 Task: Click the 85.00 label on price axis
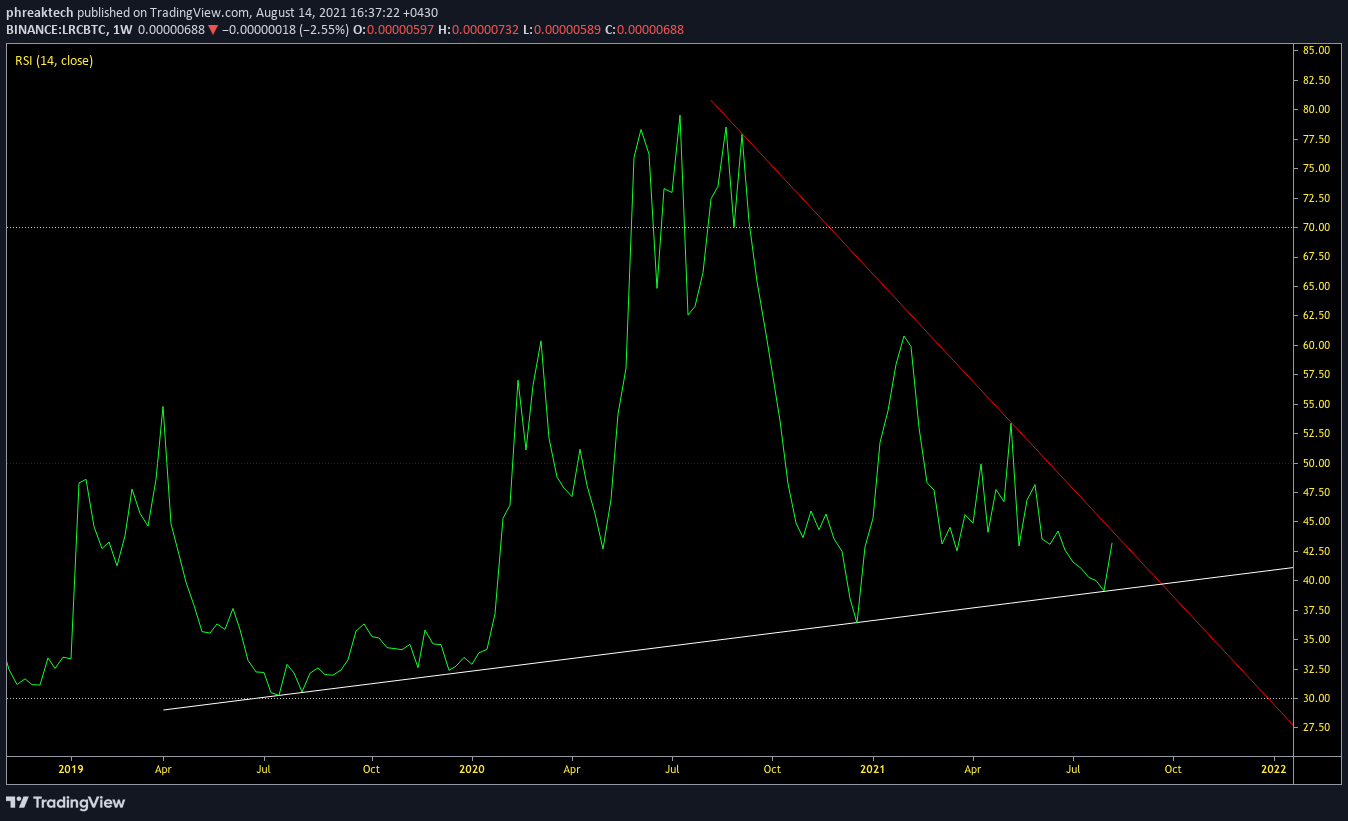[x=1315, y=50]
